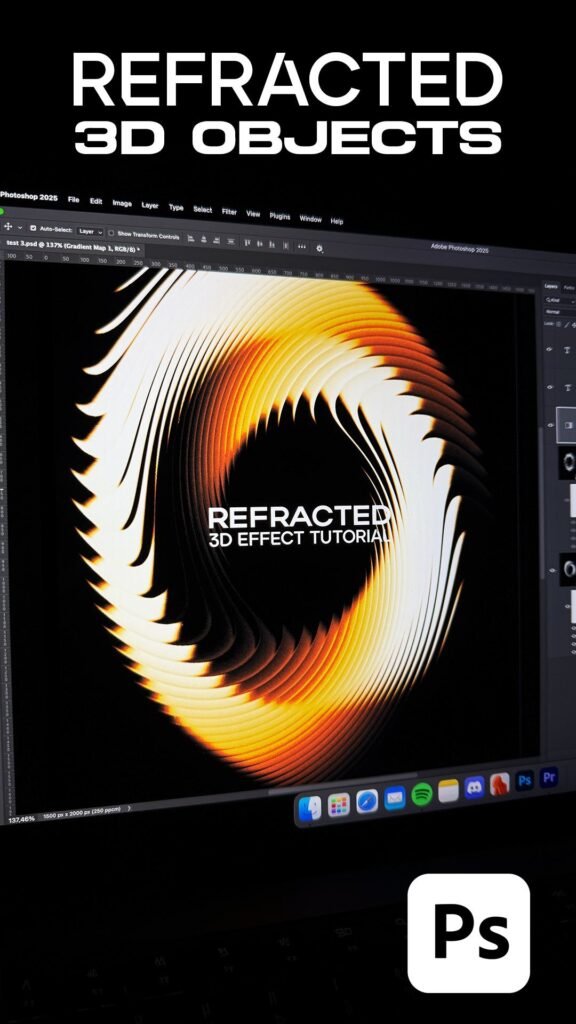Image resolution: width=576 pixels, height=1024 pixels.
Task: Click the large Ps logo badge
Action: click(469, 933)
